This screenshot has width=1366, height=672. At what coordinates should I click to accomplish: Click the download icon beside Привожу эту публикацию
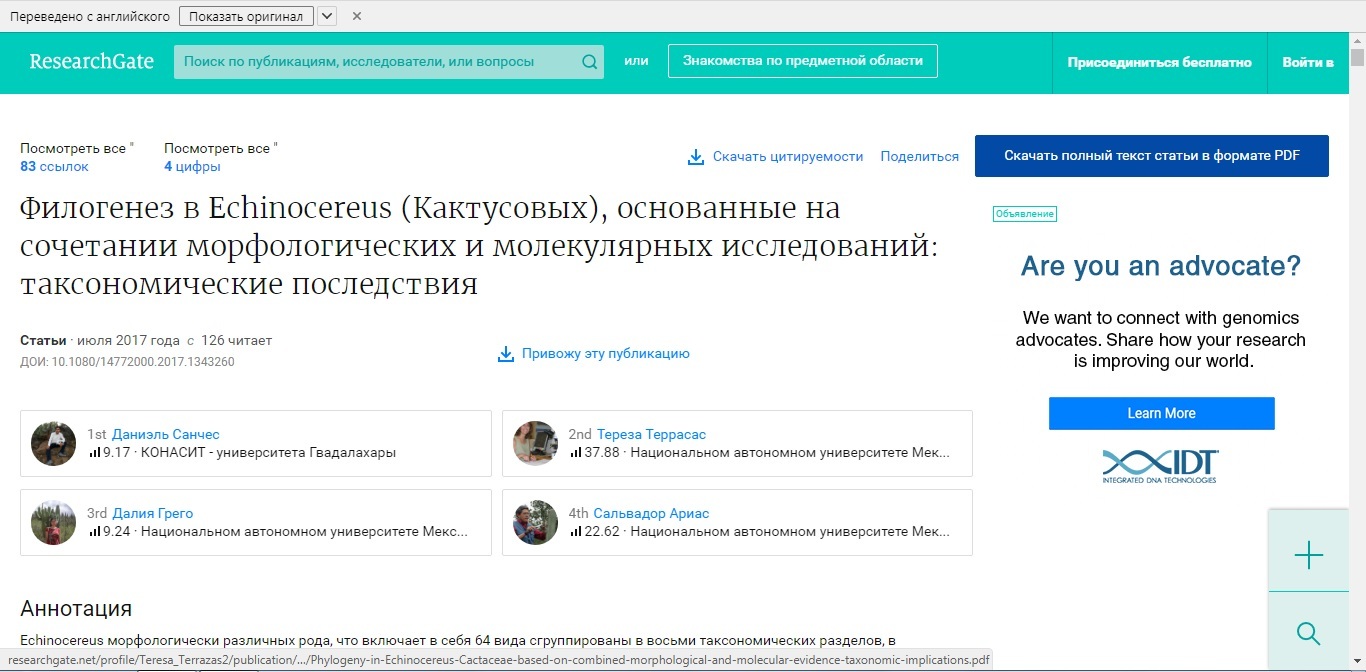pyautogui.click(x=506, y=354)
